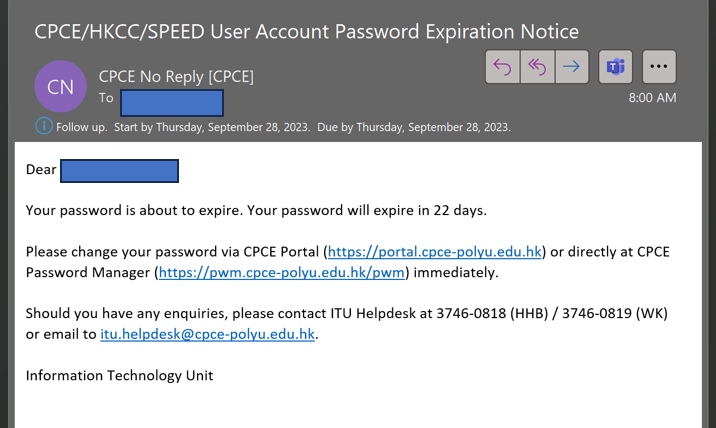Share the email to Teams

(616, 67)
